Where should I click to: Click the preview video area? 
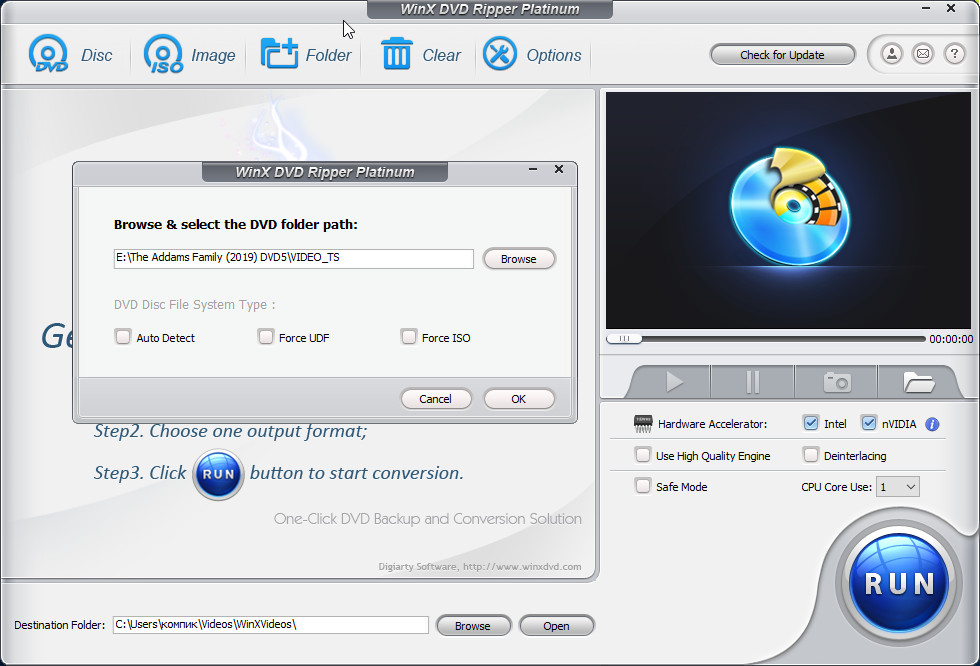click(788, 210)
